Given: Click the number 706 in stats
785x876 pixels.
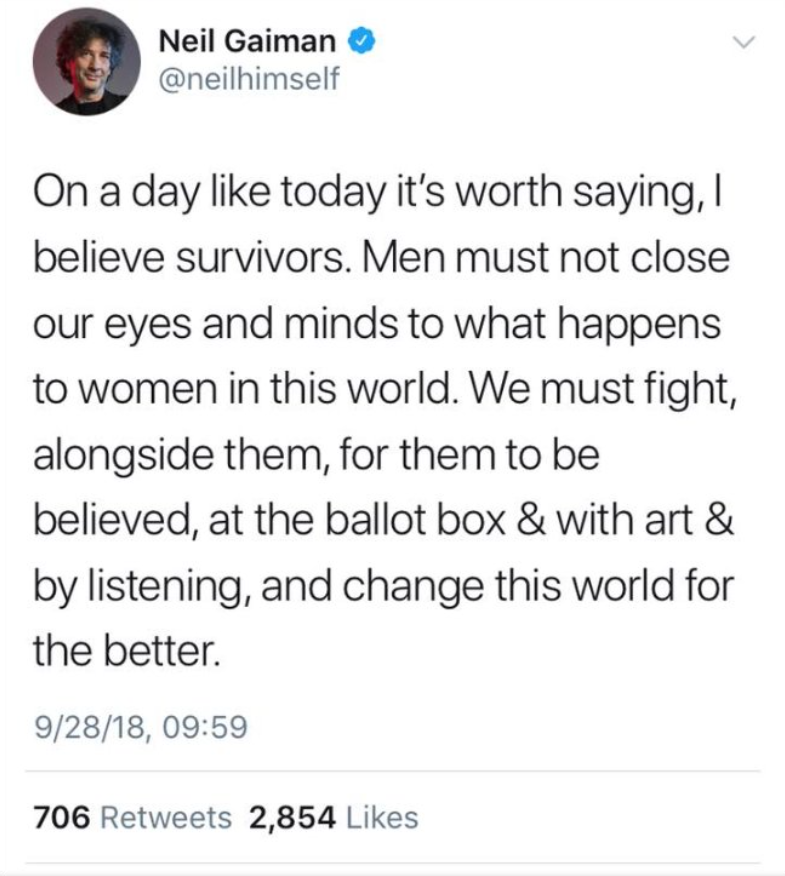Looking at the screenshot, I should pyautogui.click(x=61, y=817).
